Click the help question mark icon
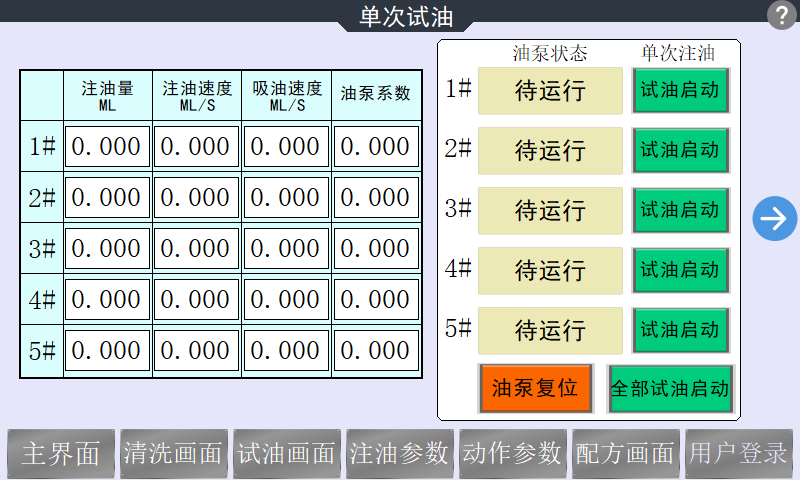The height and width of the screenshot is (480, 800). pyautogui.click(x=780, y=15)
